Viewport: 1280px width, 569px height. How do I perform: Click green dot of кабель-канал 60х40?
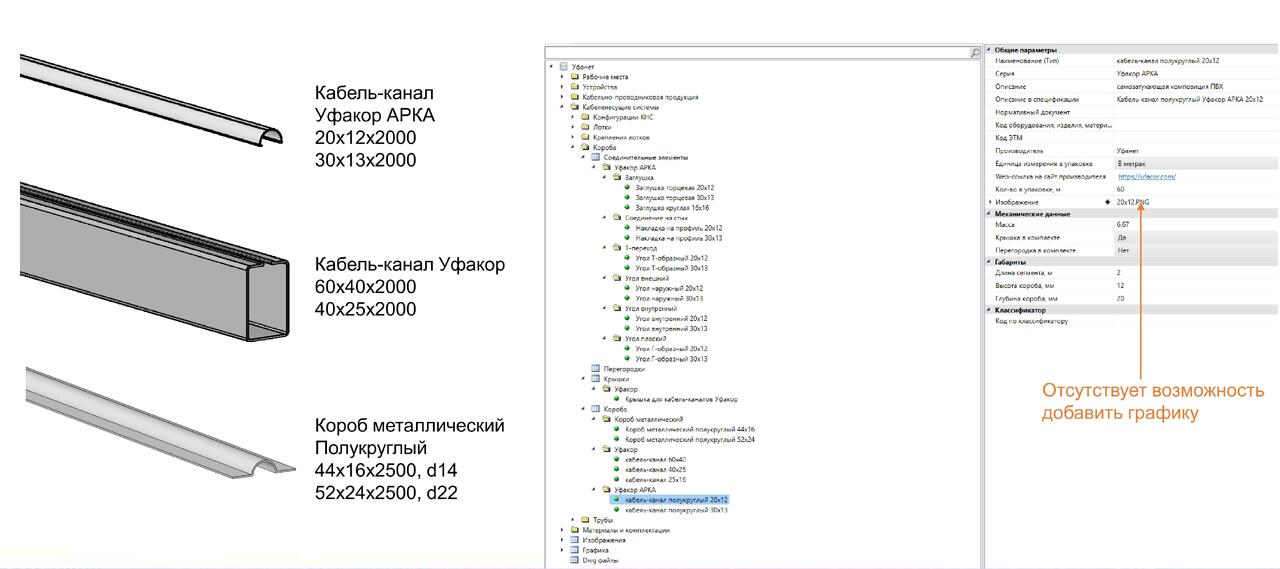tap(617, 459)
